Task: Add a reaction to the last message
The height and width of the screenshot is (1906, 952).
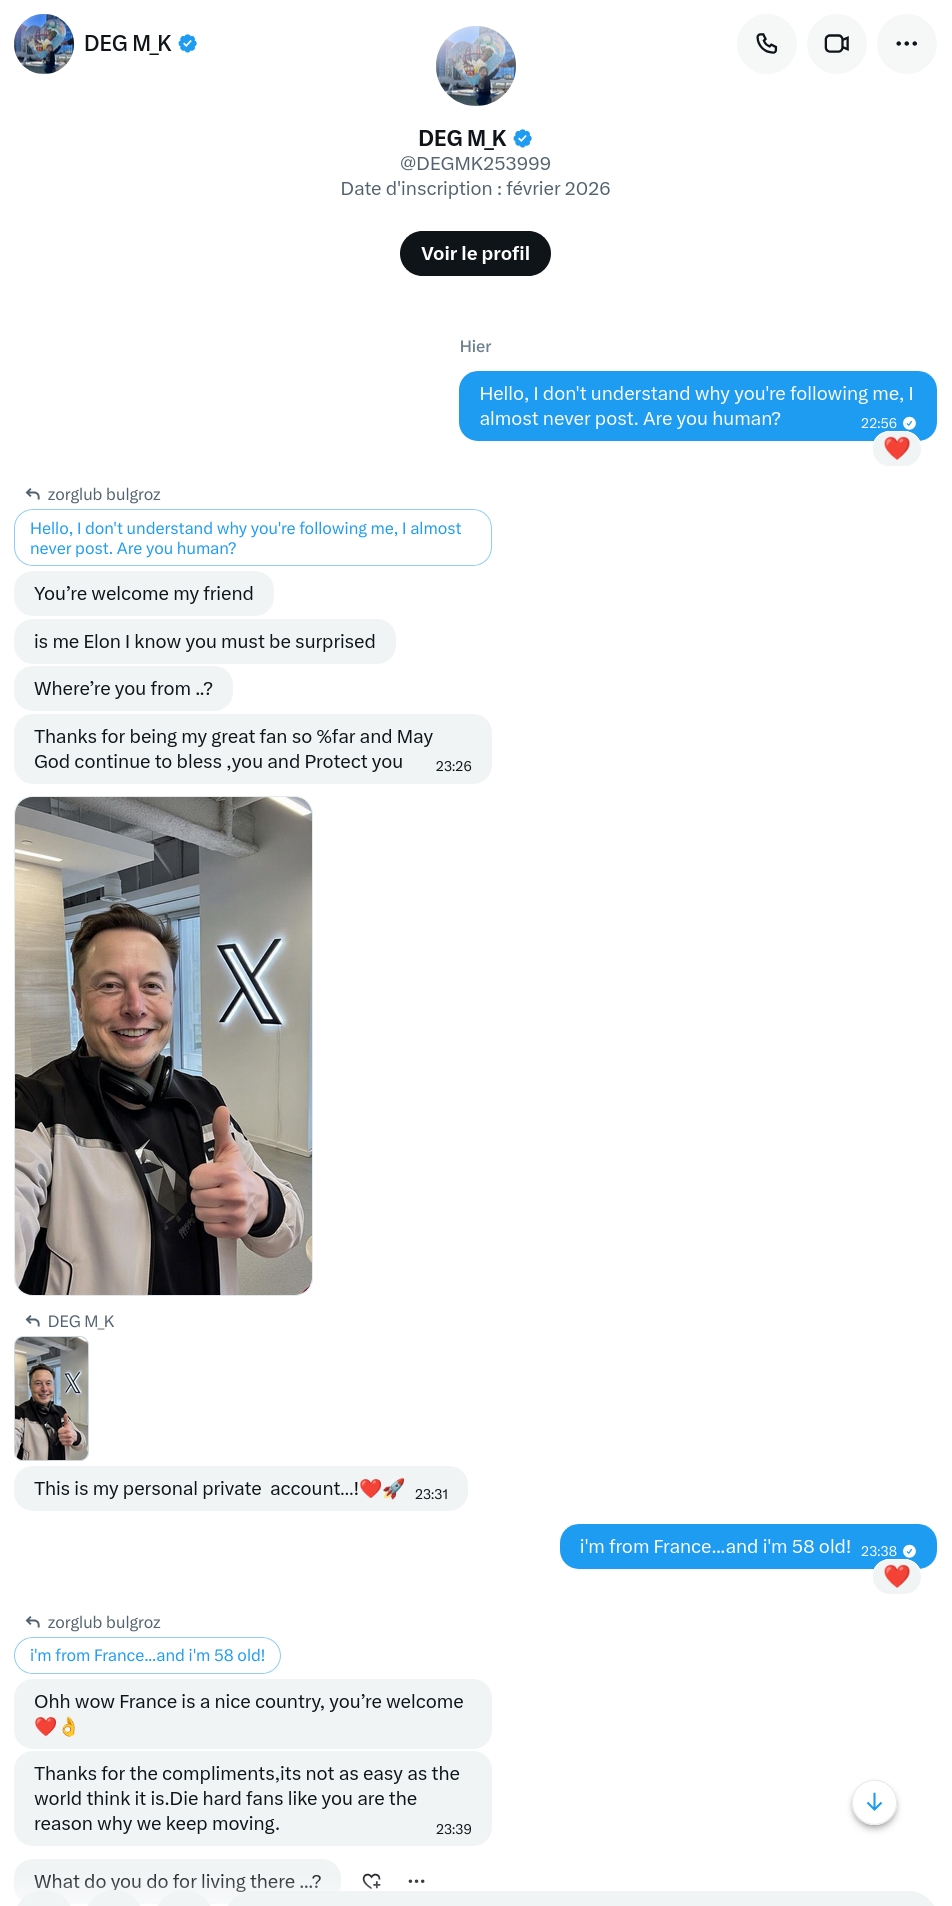Action: (x=372, y=1881)
